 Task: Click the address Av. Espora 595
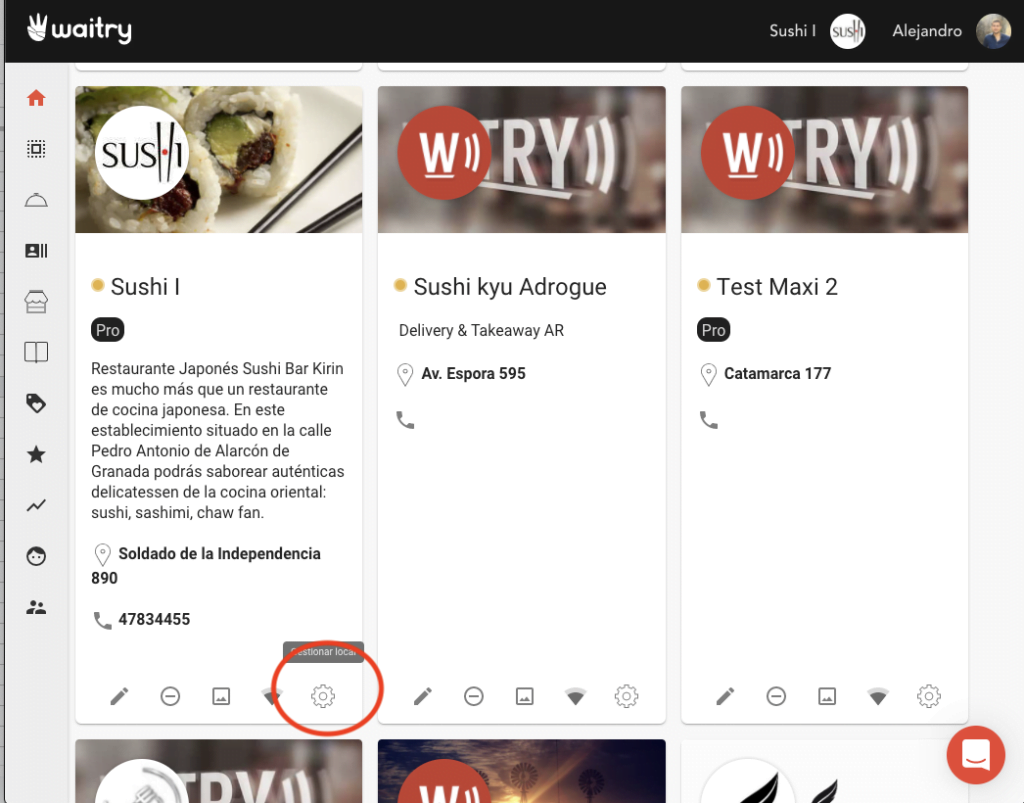click(473, 373)
